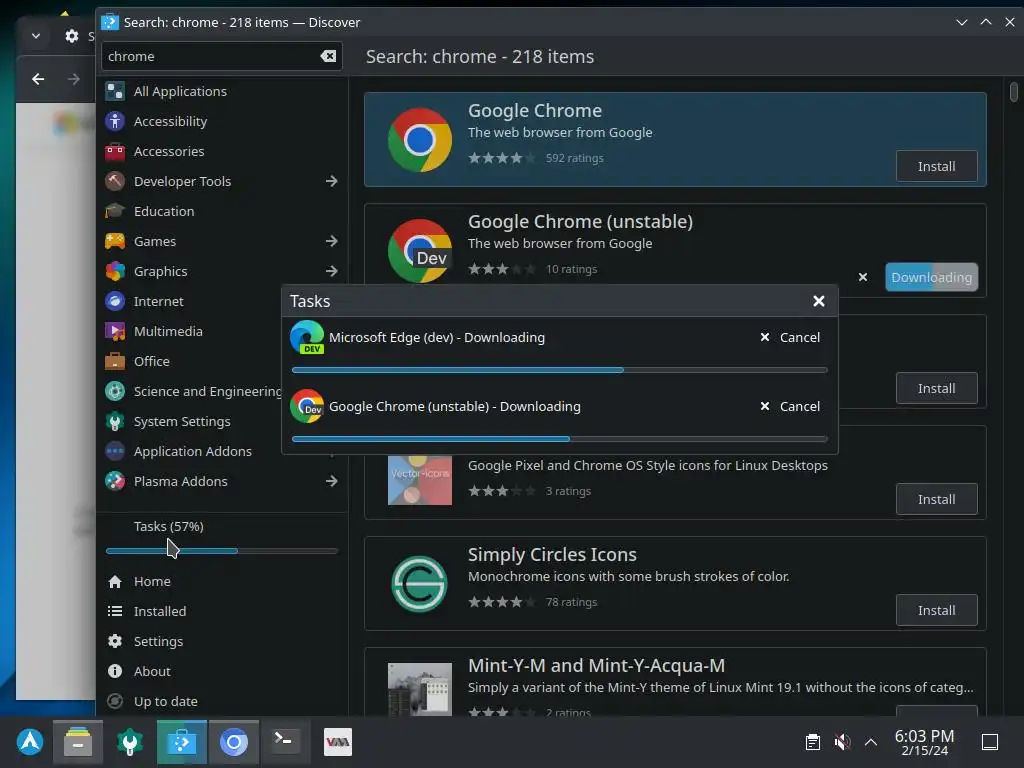The height and width of the screenshot is (768, 1024).
Task: Open the Multimedia category
Action: pos(221,332)
